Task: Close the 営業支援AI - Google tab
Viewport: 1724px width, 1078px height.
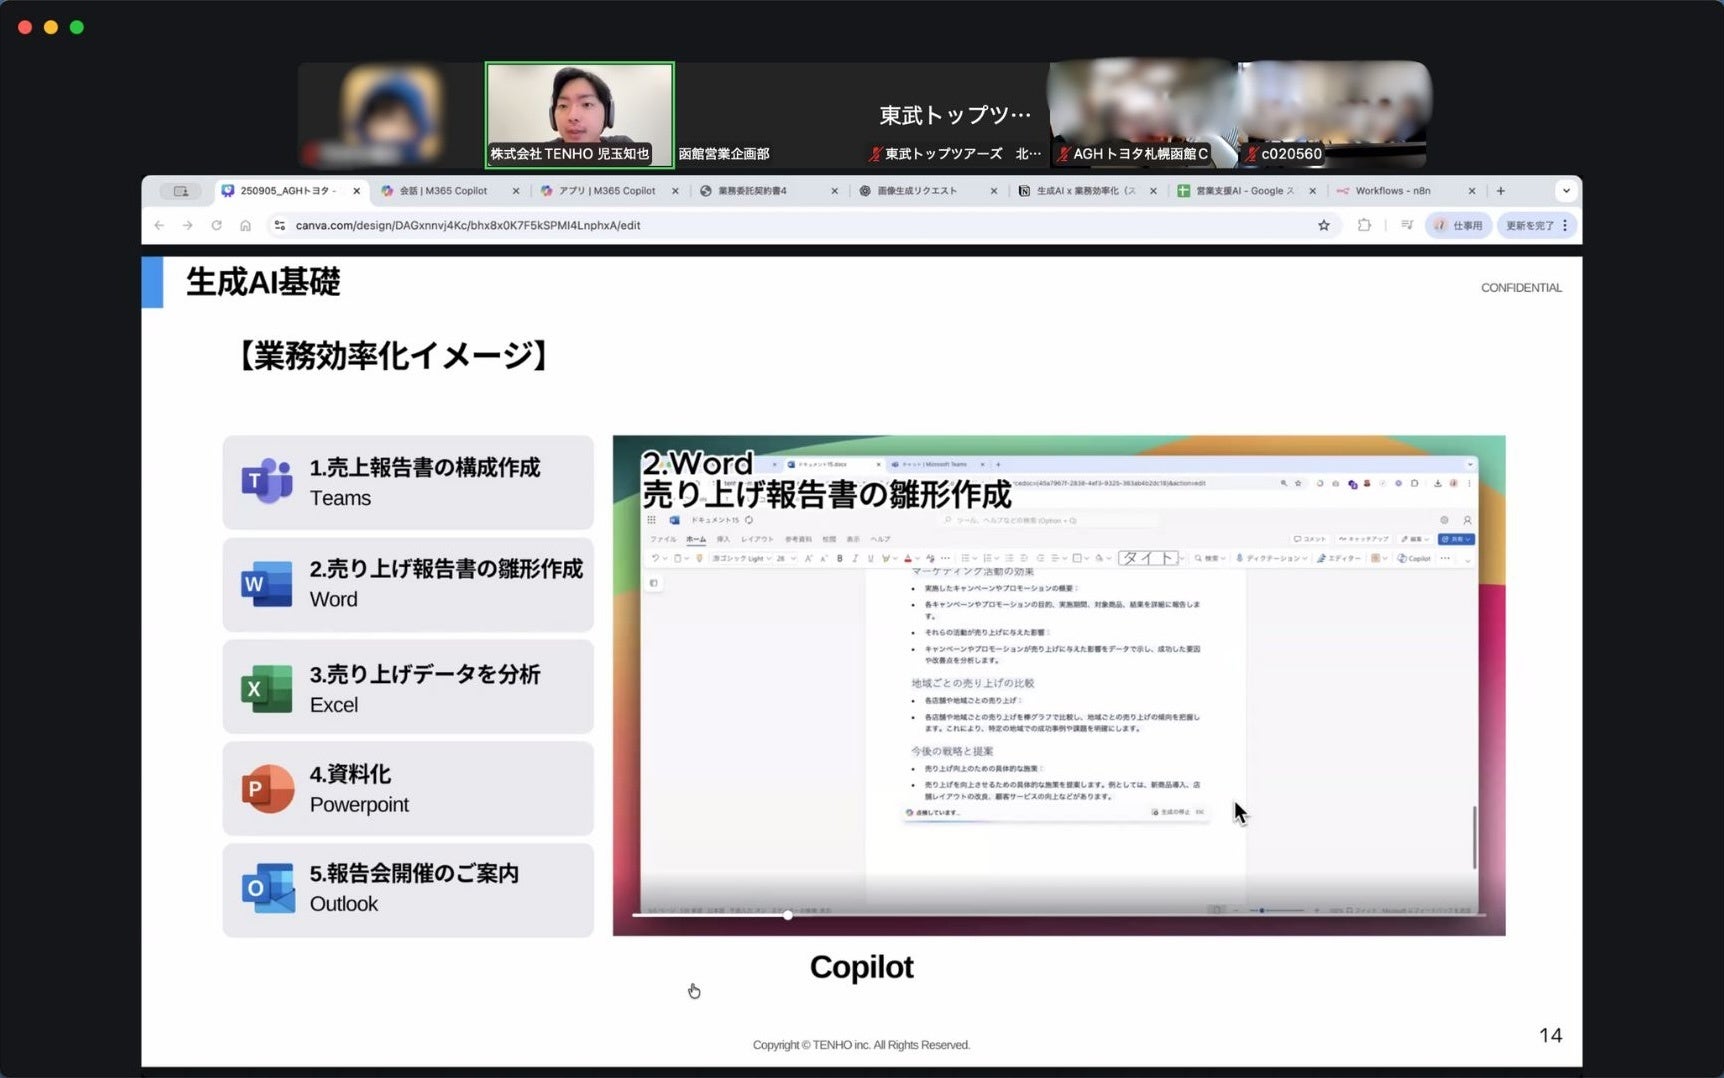Action: tap(1312, 191)
